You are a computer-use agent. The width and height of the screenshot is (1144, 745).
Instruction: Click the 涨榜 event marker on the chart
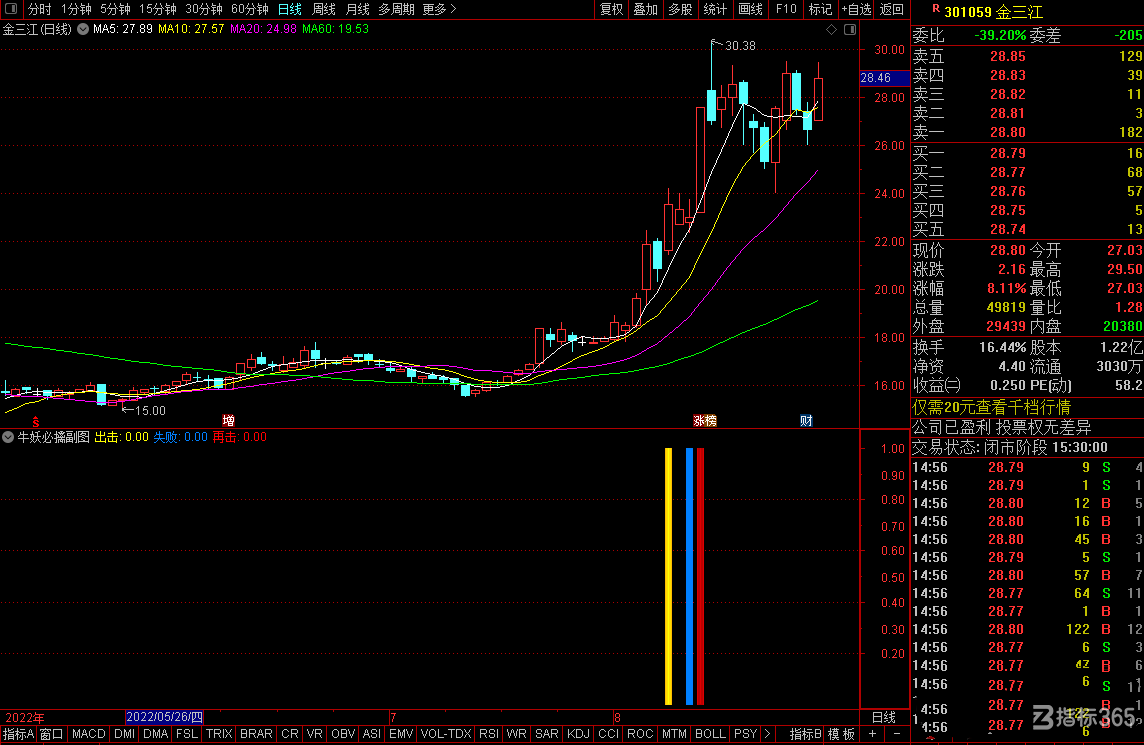click(x=705, y=420)
